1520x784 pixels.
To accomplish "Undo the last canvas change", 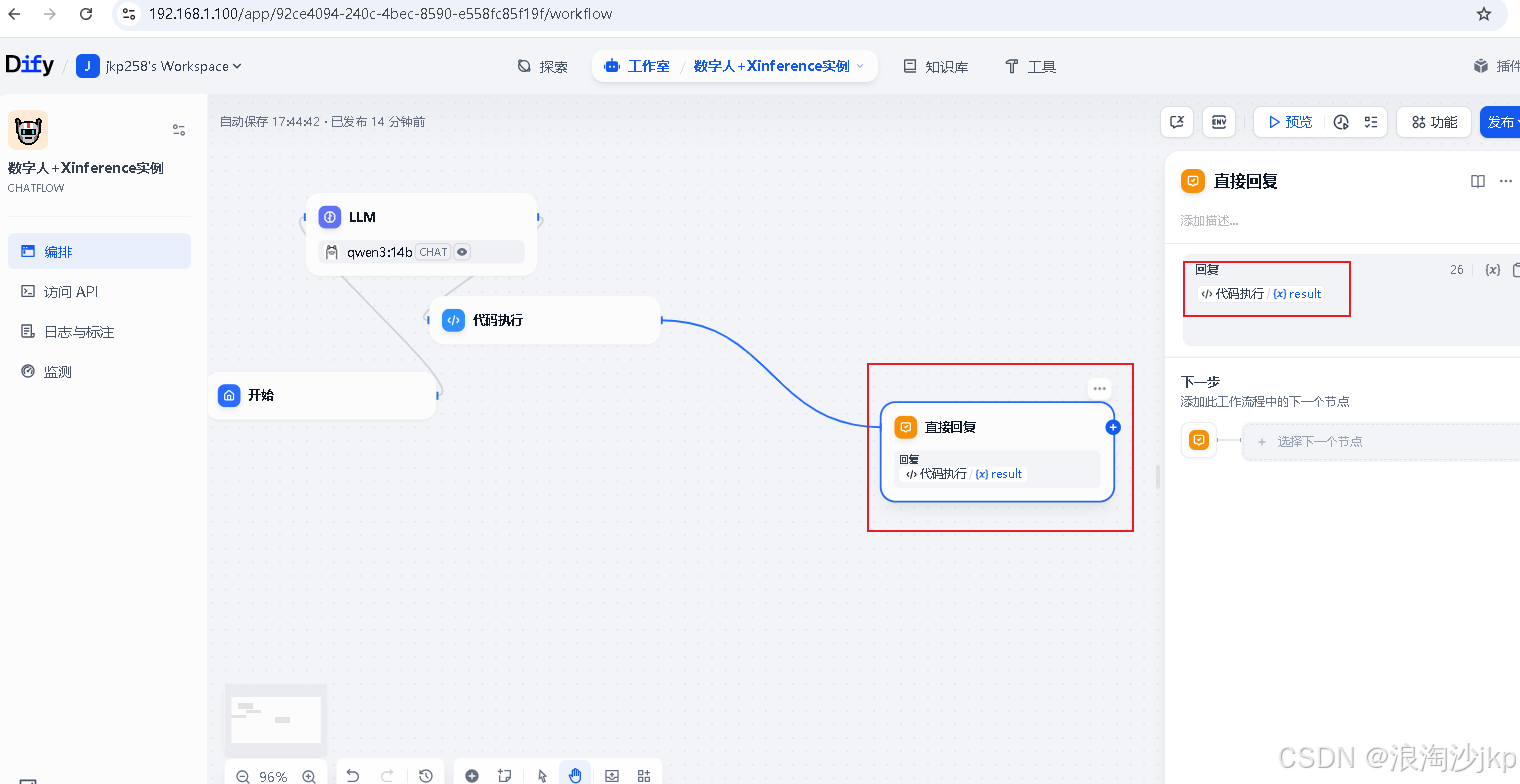I will (x=352, y=775).
